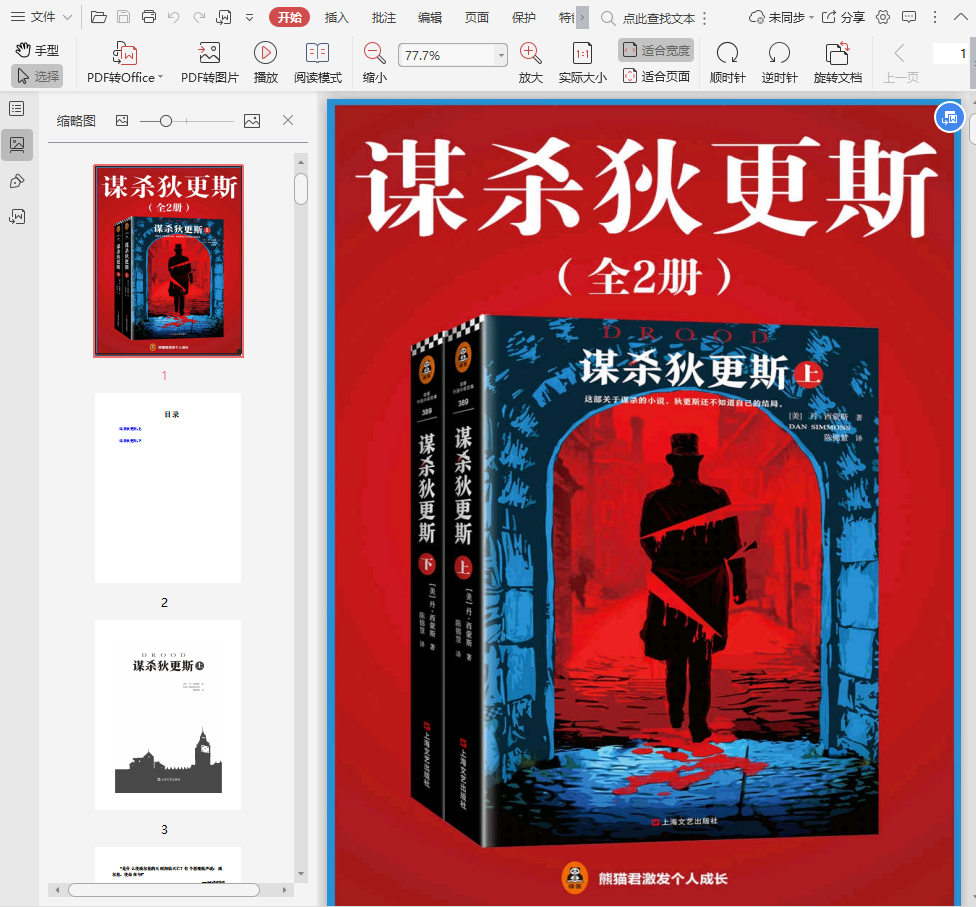Switch to the 开始 tab
Image resolution: width=976 pixels, height=907 pixels.
[289, 17]
